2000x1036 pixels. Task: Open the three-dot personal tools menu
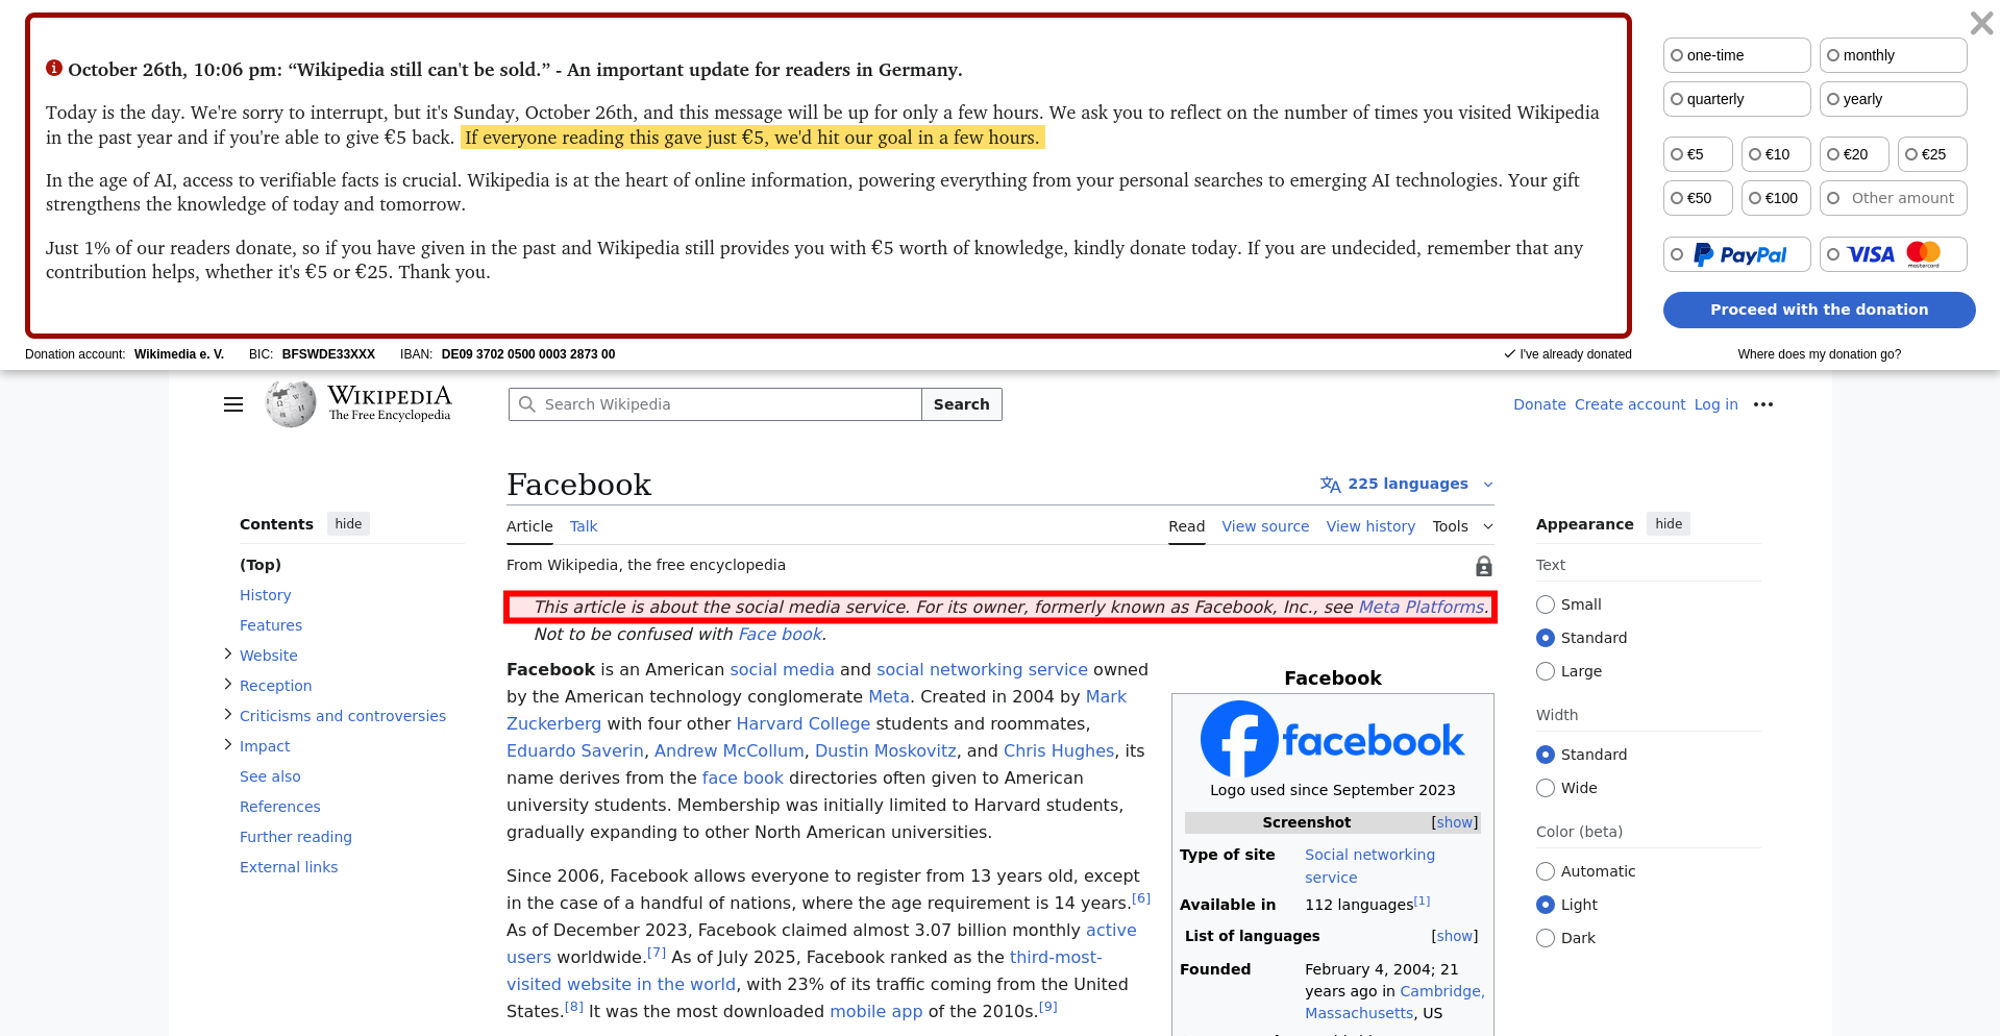click(x=1763, y=404)
